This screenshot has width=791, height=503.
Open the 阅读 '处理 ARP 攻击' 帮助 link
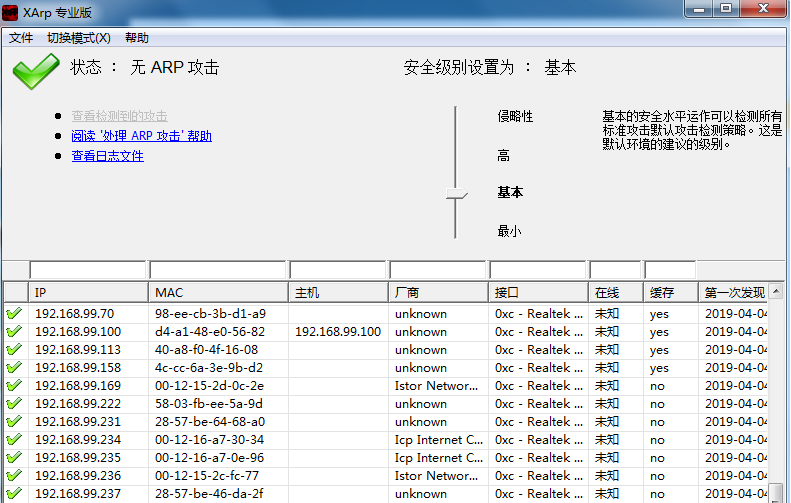[142, 136]
